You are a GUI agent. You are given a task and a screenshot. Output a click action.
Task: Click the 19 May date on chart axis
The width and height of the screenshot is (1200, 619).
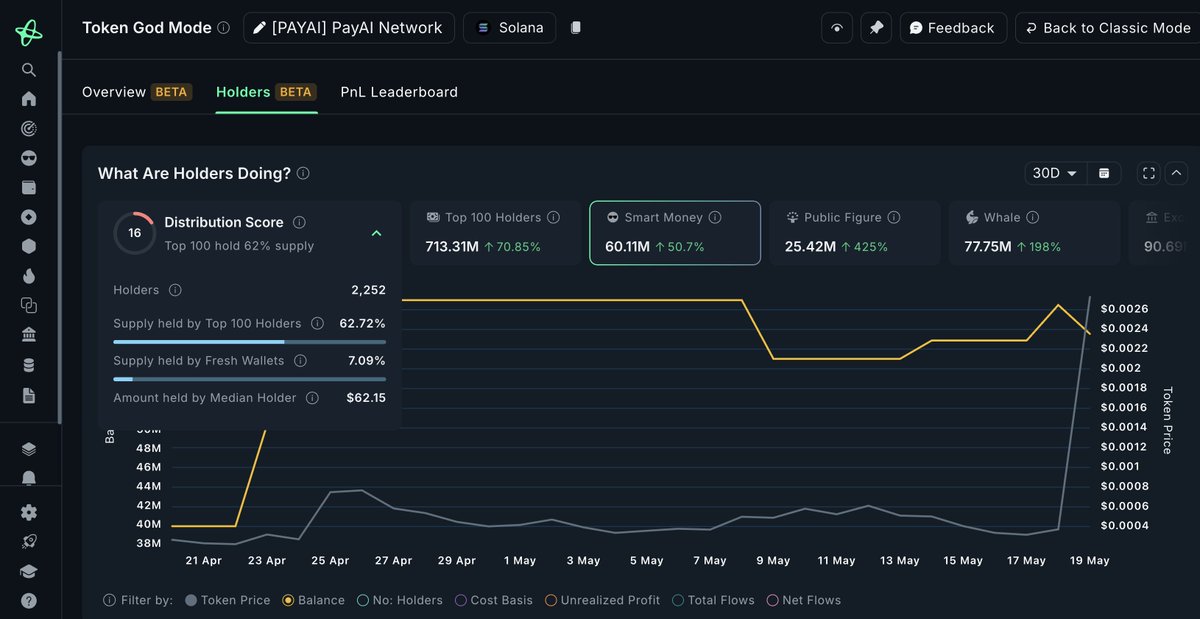pos(1090,561)
